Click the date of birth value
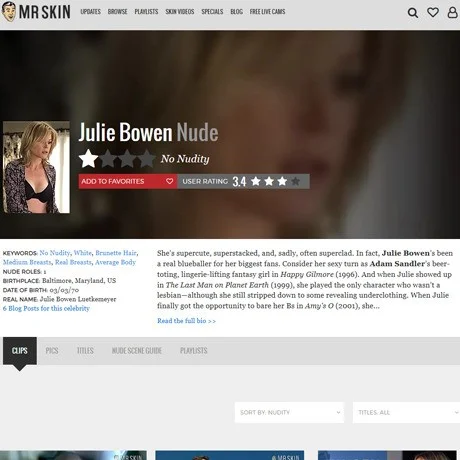The width and height of the screenshot is (460, 460). point(64,290)
